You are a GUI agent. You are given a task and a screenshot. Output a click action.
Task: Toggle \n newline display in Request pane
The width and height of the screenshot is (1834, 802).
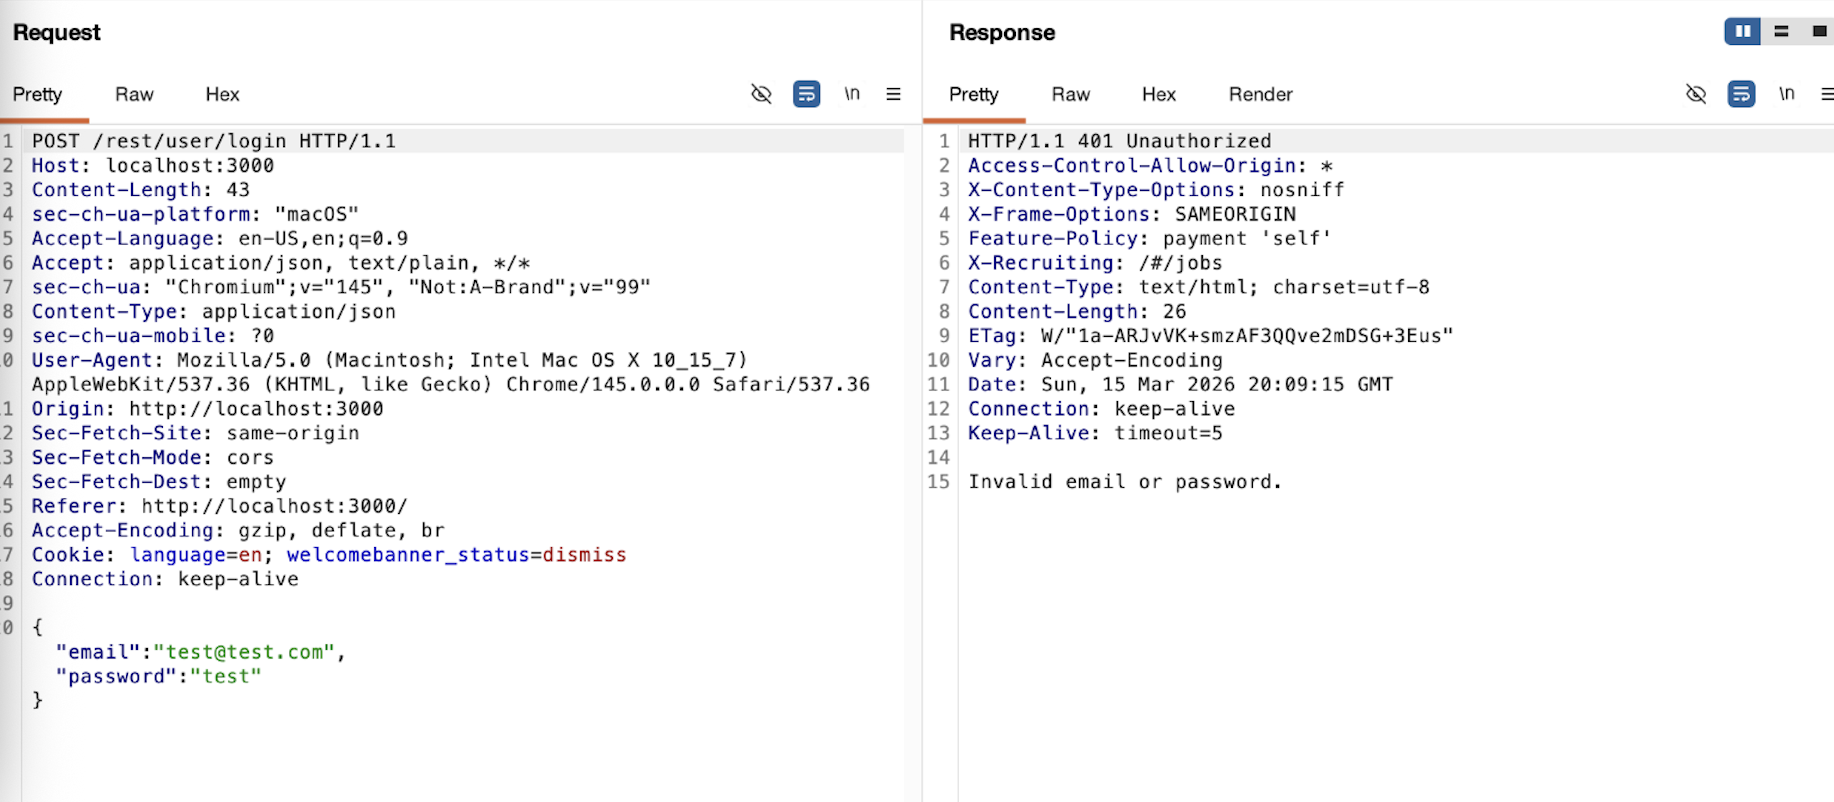851,94
